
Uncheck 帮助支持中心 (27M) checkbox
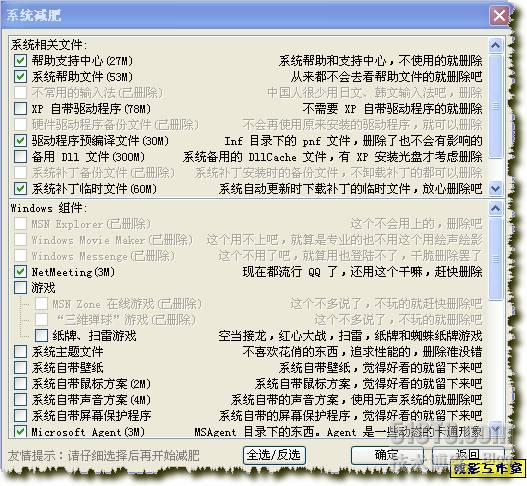coord(20,60)
